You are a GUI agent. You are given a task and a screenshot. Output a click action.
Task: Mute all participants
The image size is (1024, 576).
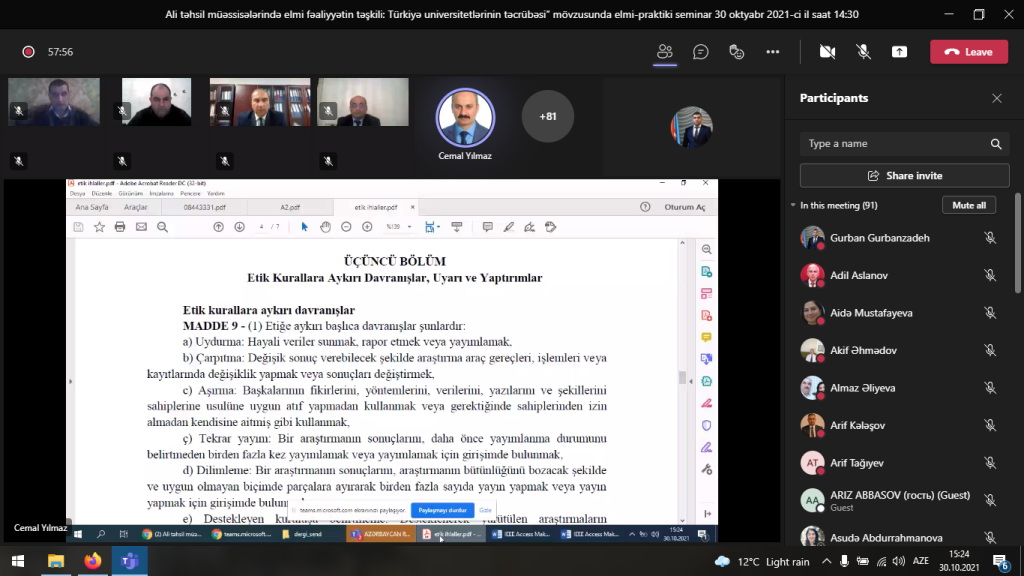pos(969,205)
